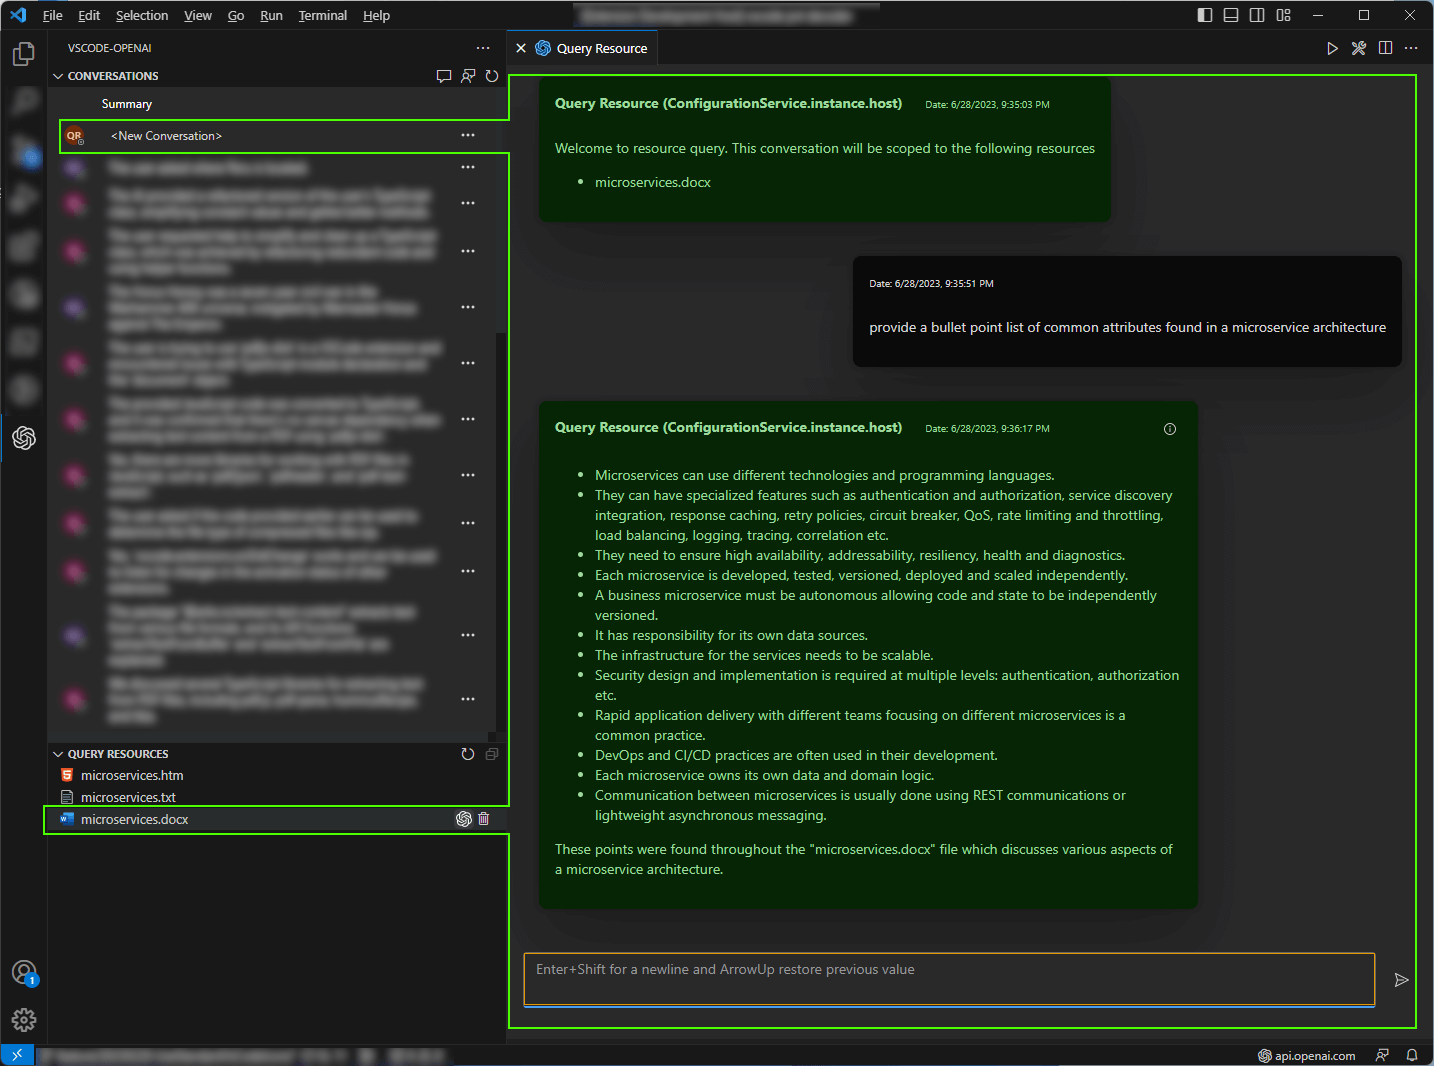
Task: Open the Terminal menu
Action: tap(323, 15)
